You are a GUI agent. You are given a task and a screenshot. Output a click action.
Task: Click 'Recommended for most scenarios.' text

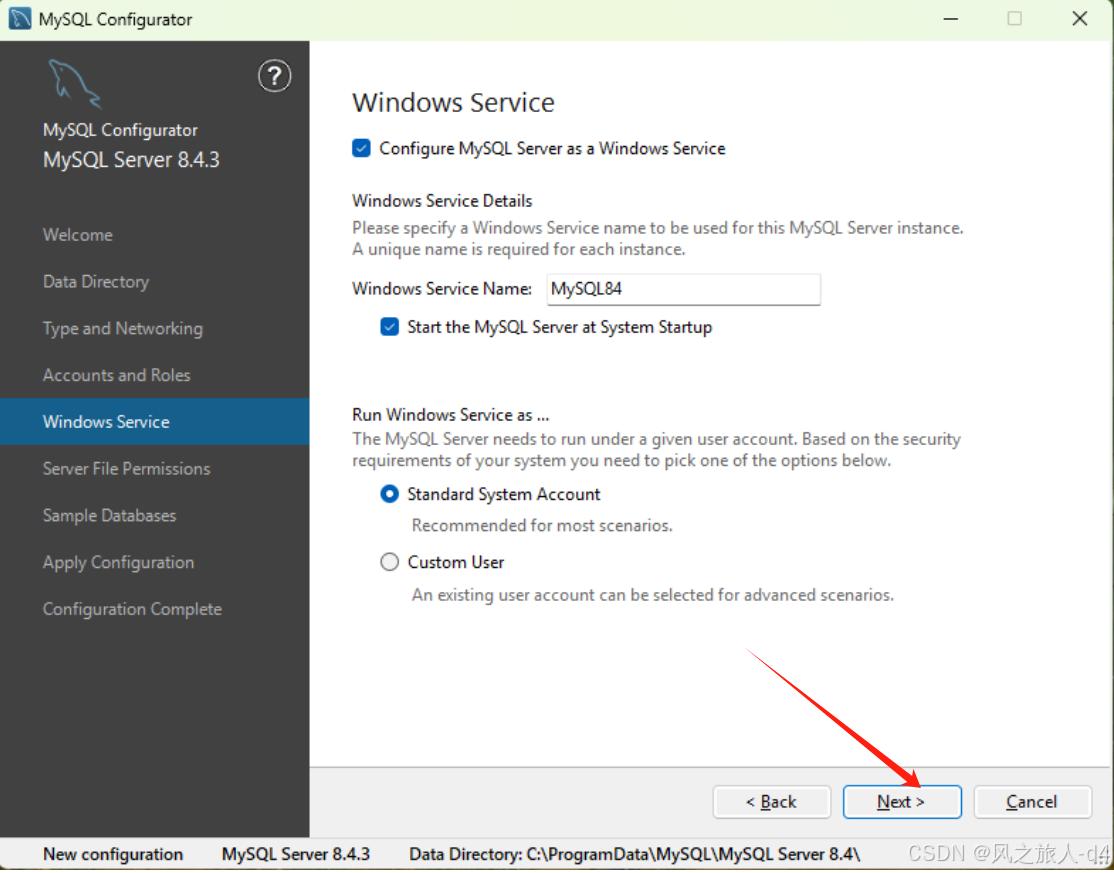click(x=542, y=526)
